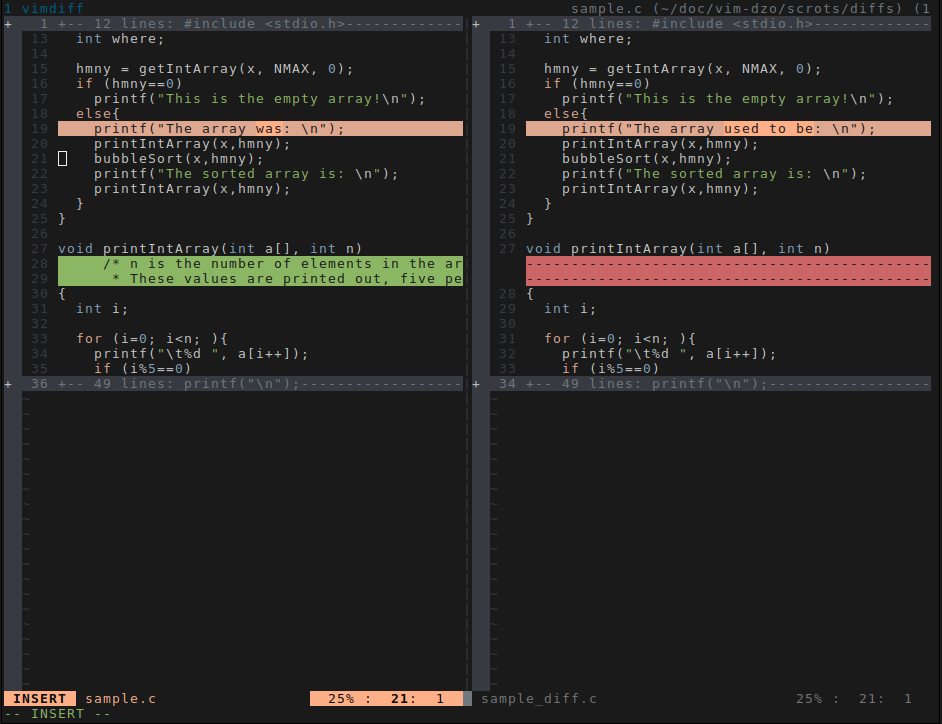The width and height of the screenshot is (942, 724).
Task: Click 'for (i=0; i<n; ){' line 33 left pane
Action: [151, 339]
